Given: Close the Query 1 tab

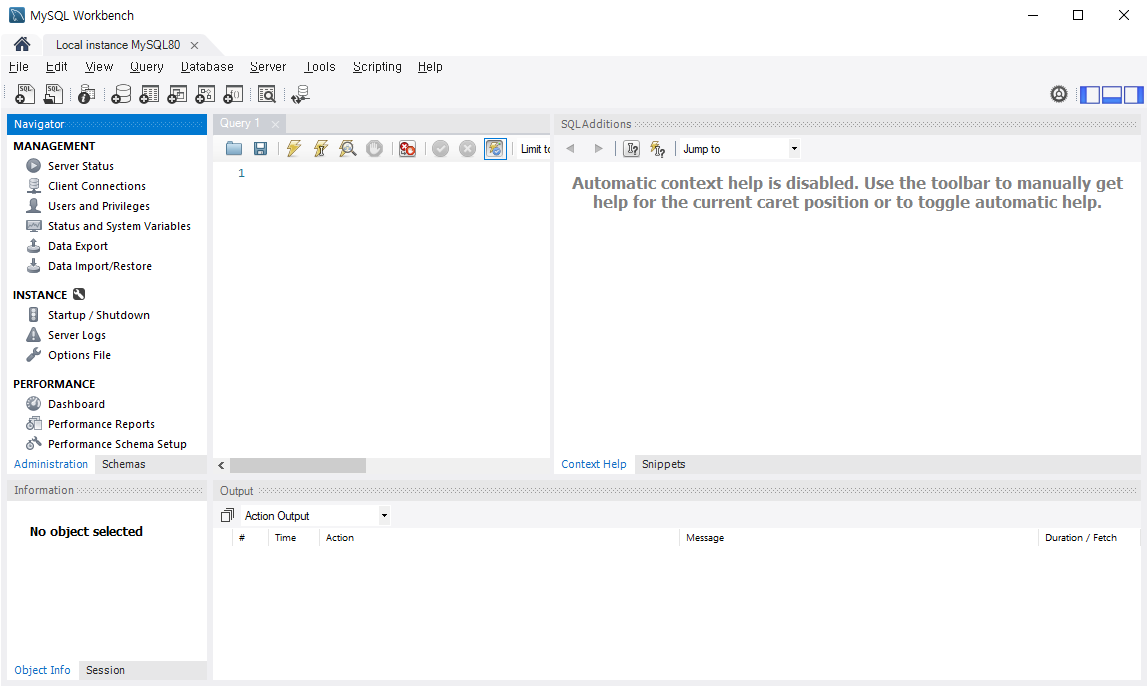Looking at the screenshot, I should [x=275, y=124].
